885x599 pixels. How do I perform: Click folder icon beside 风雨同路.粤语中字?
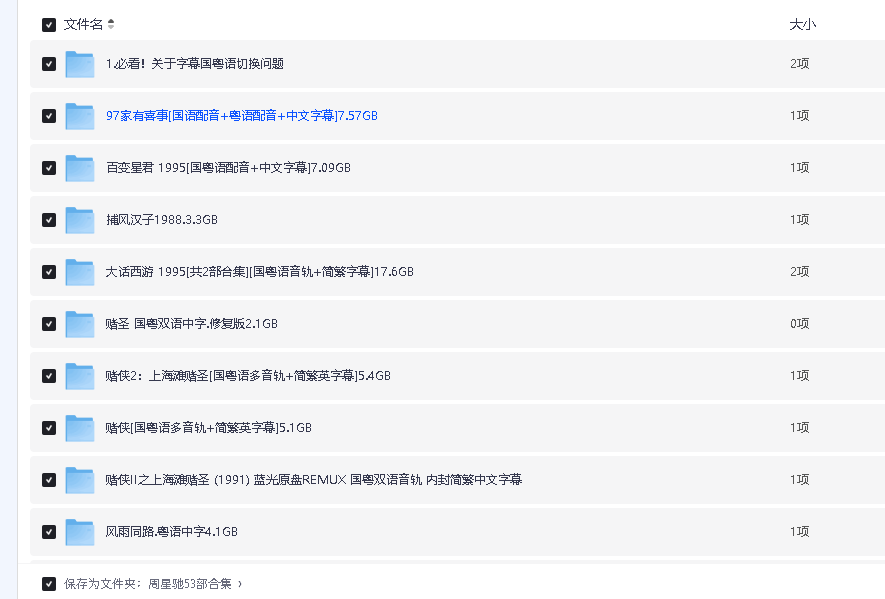80,532
